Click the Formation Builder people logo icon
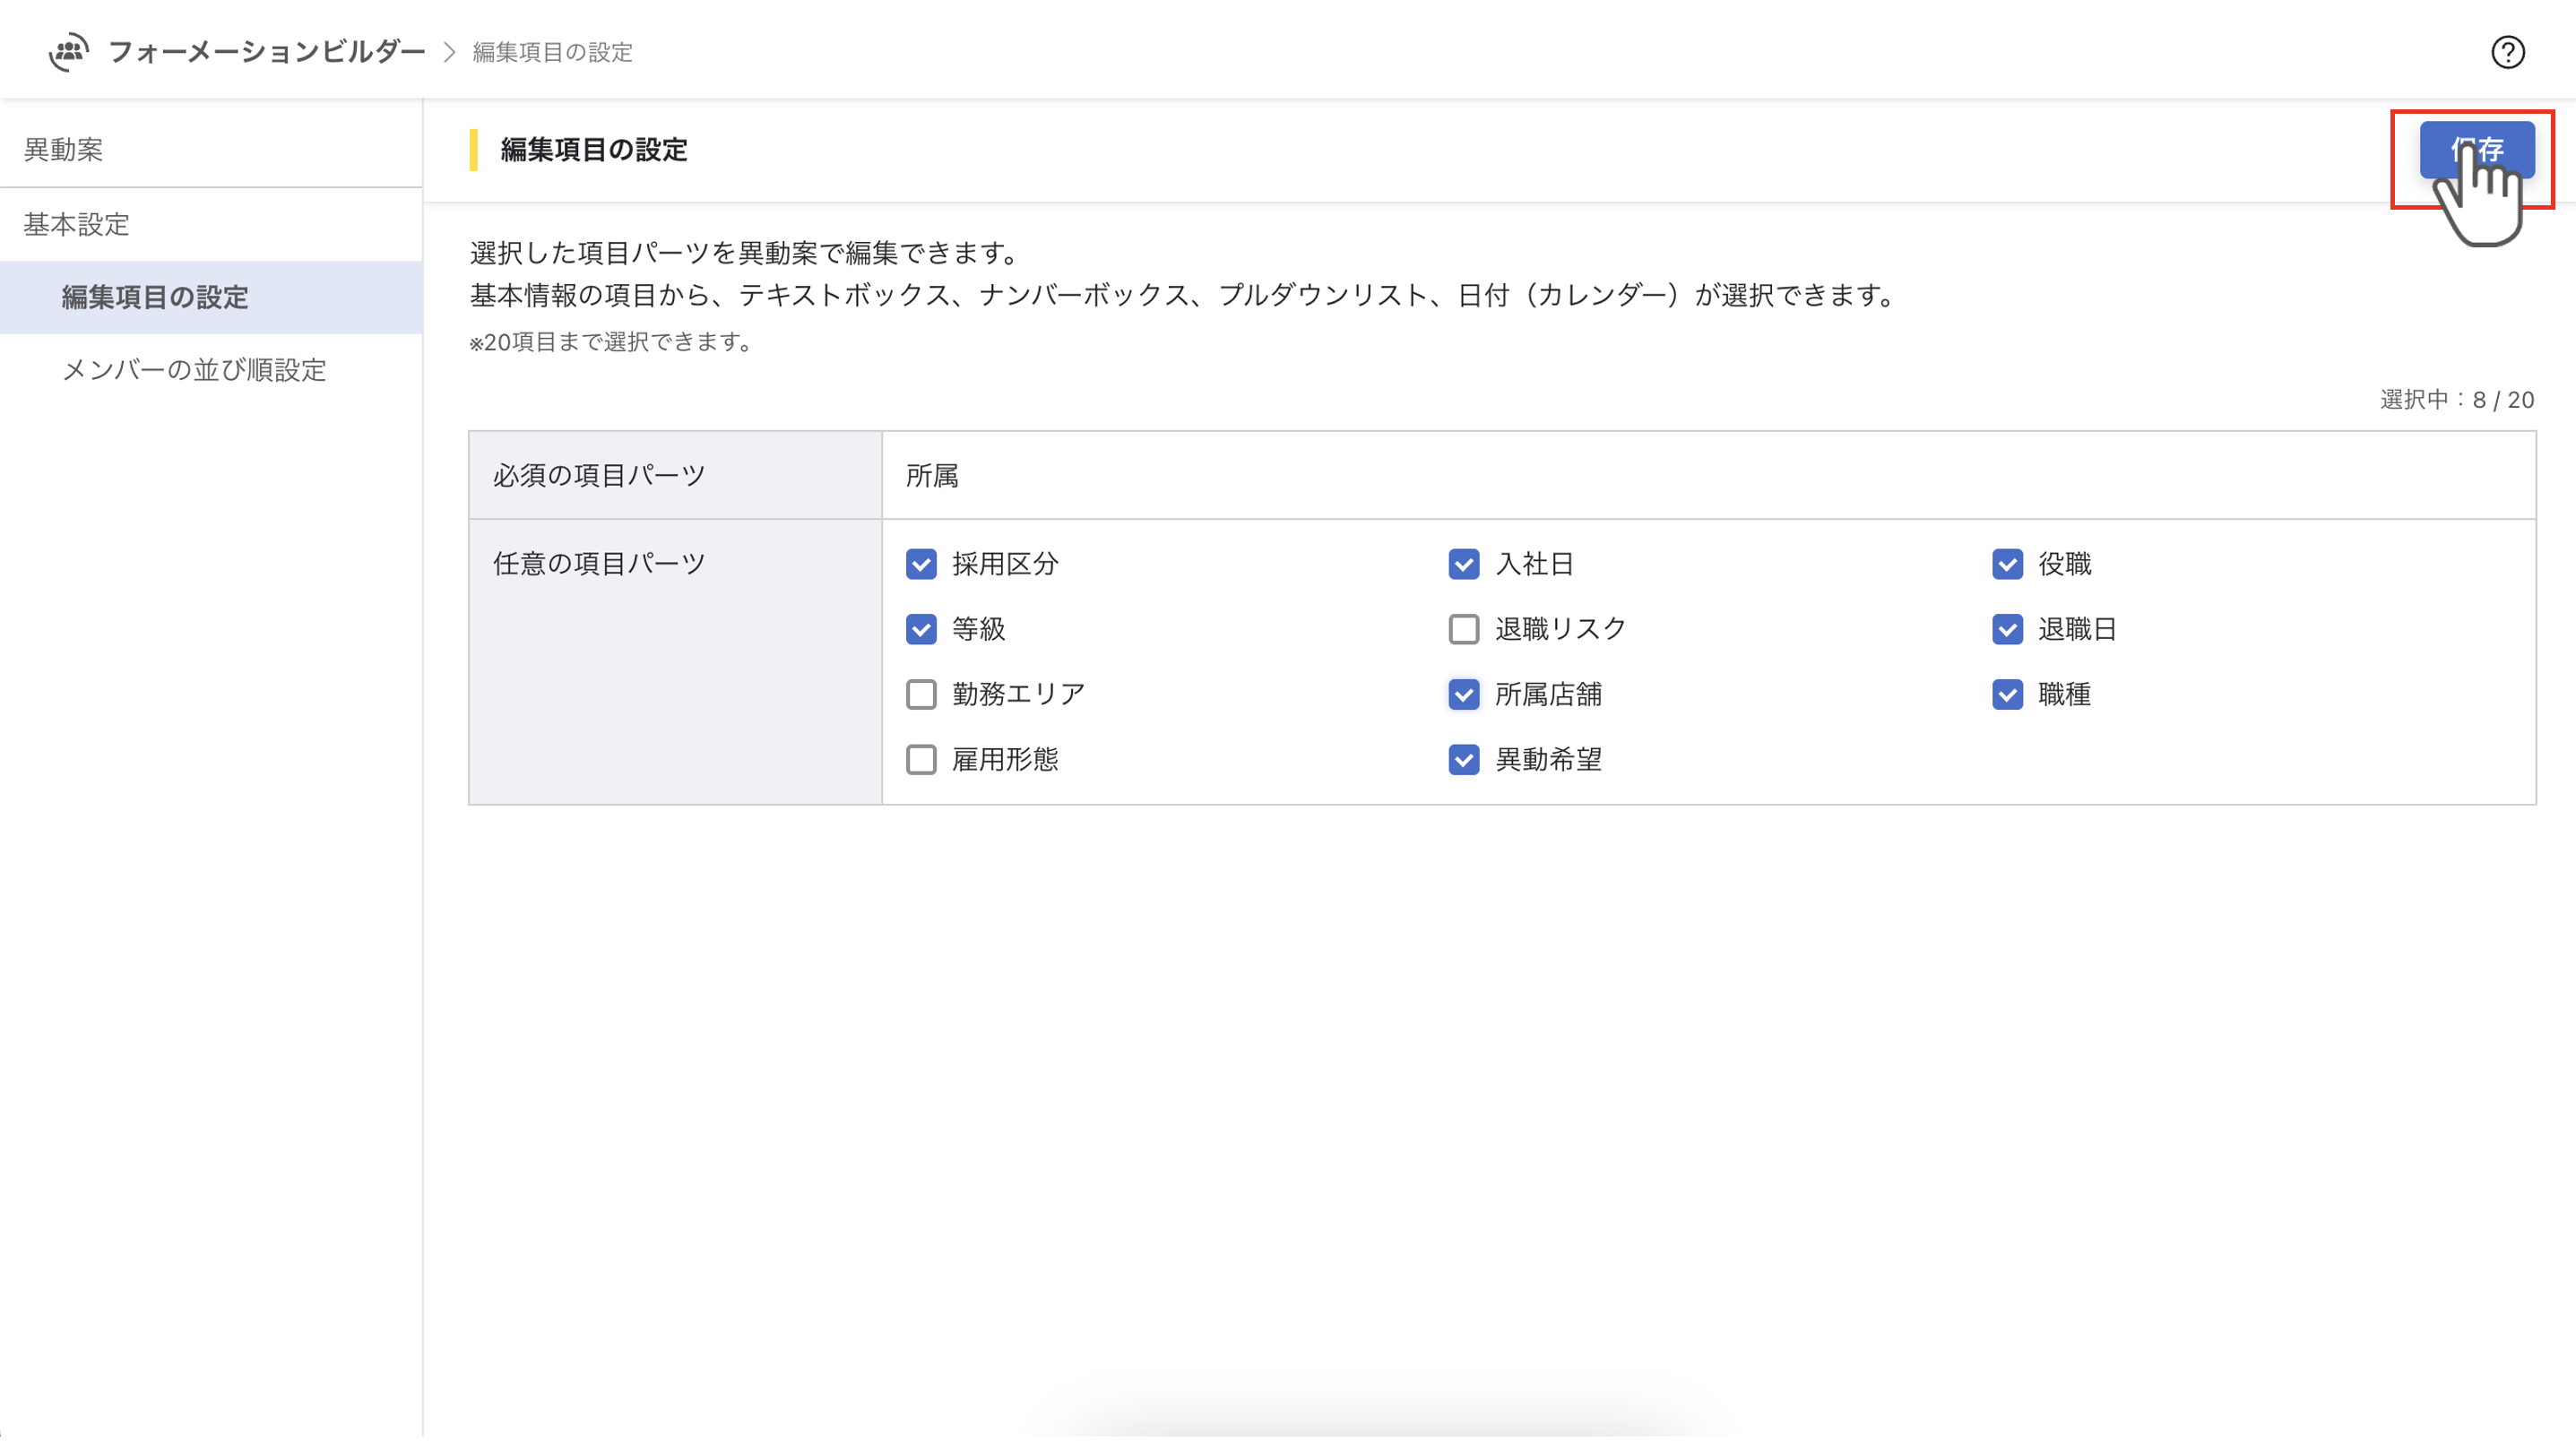Screen dimensions: 2576x1441 click(68, 51)
